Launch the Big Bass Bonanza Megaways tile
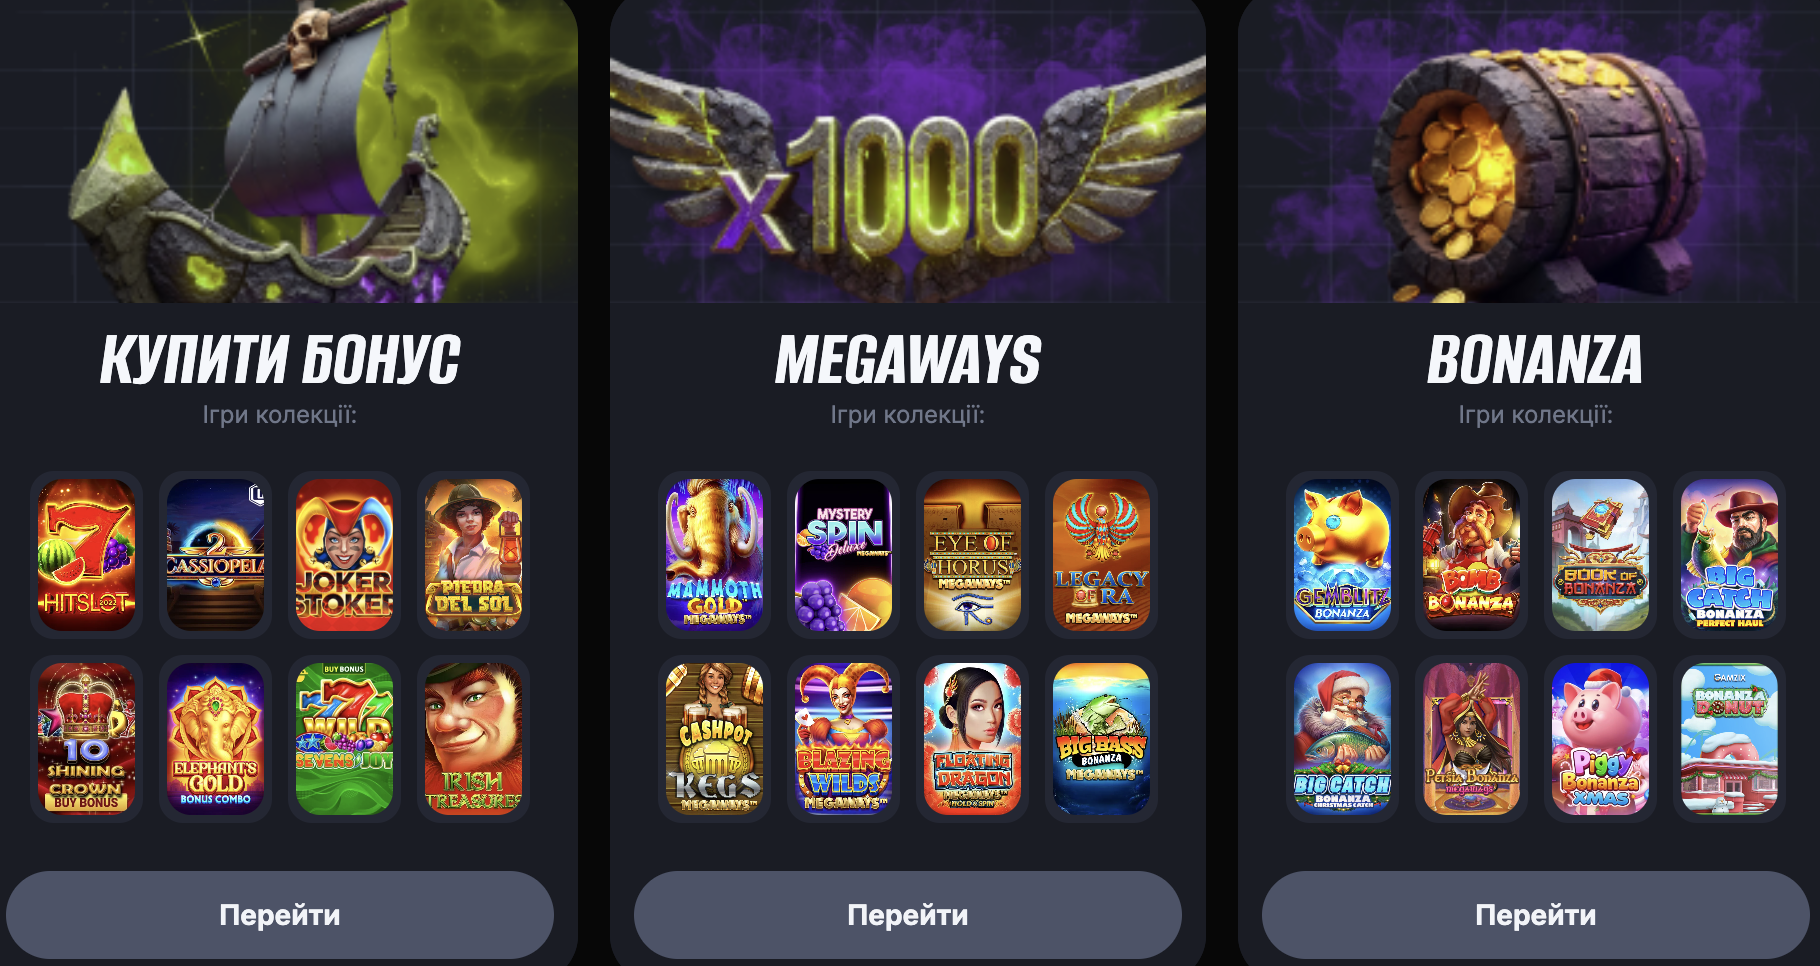This screenshot has height=966, width=1820. click(x=1101, y=739)
